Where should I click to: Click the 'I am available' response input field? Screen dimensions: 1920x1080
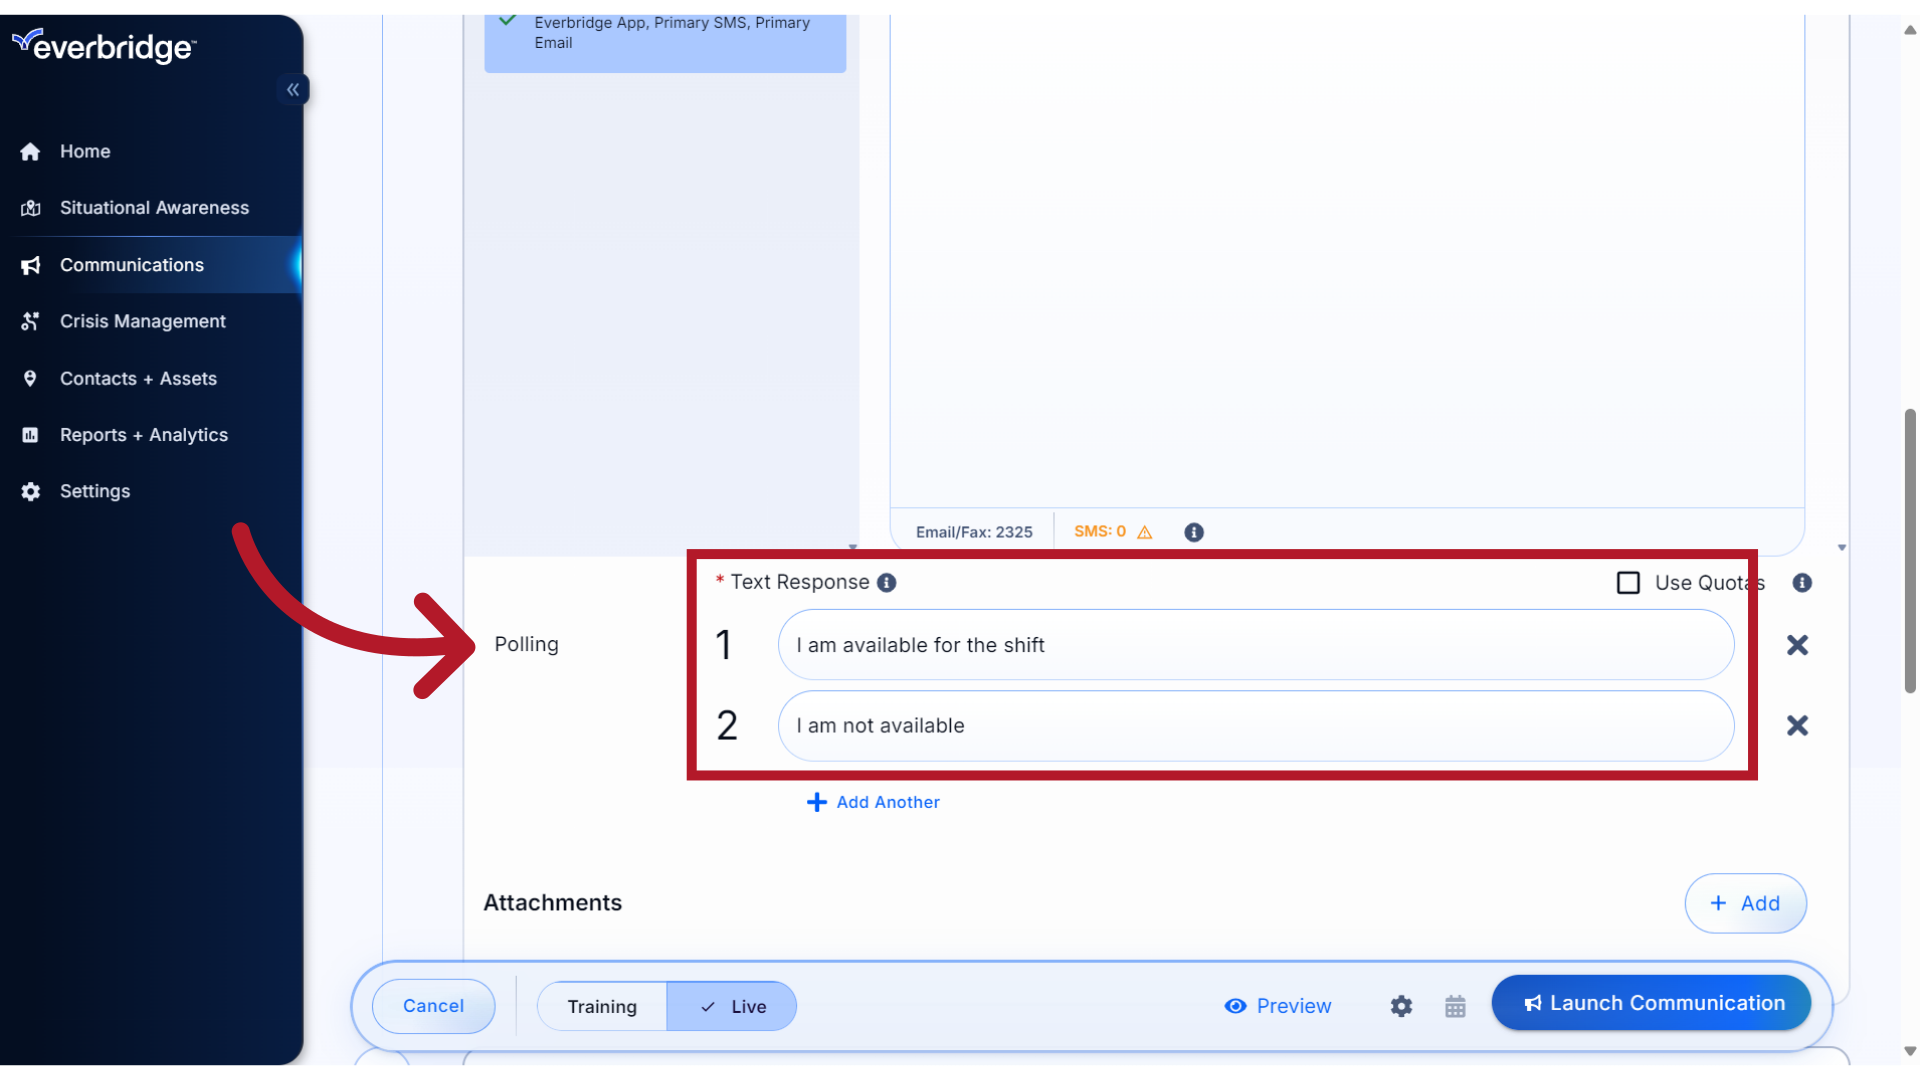click(x=1255, y=645)
